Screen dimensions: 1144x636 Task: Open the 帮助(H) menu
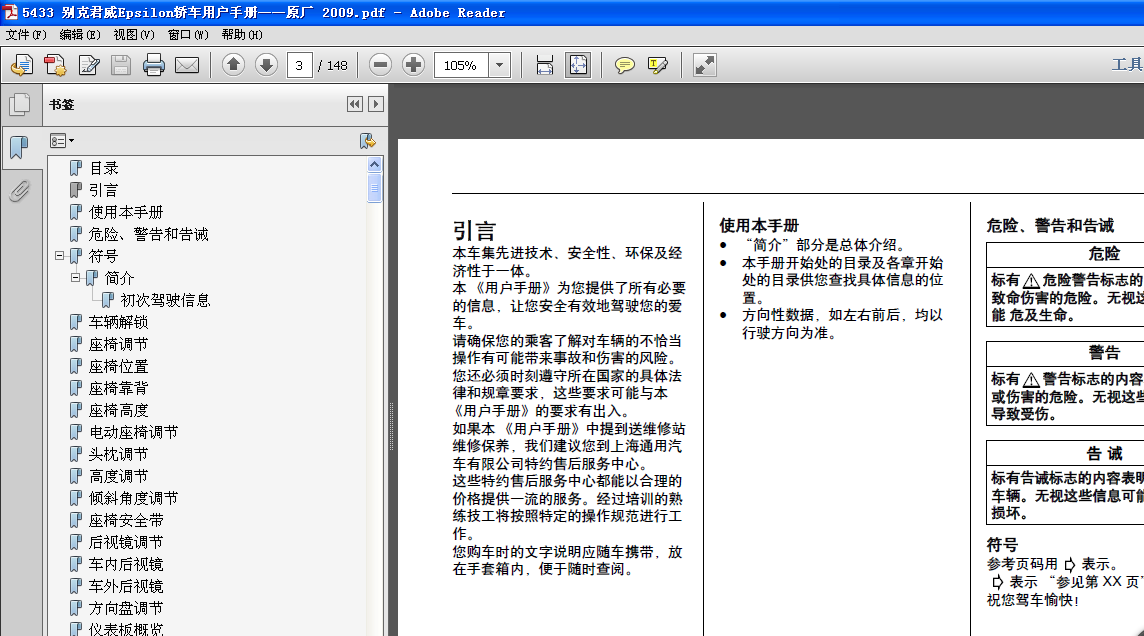(x=241, y=34)
